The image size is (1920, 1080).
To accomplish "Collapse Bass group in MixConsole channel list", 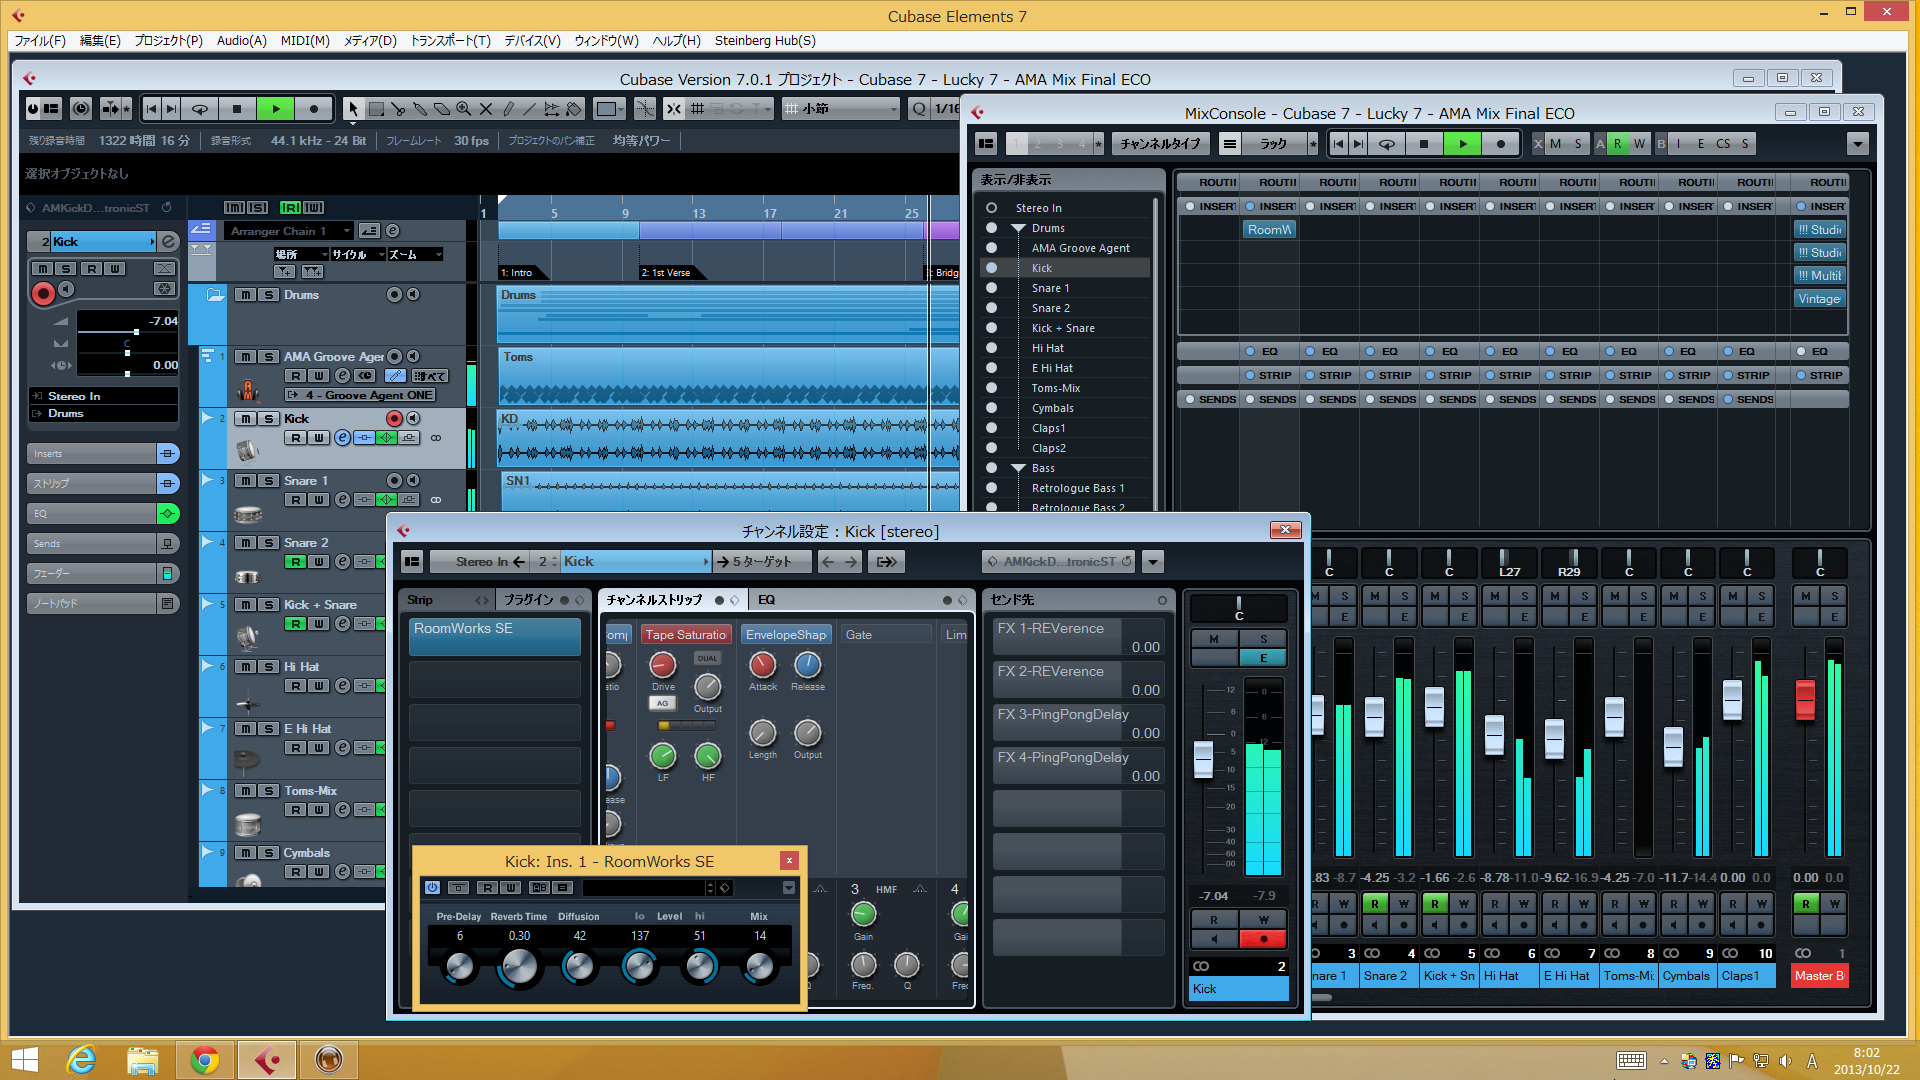I will [x=1018, y=468].
